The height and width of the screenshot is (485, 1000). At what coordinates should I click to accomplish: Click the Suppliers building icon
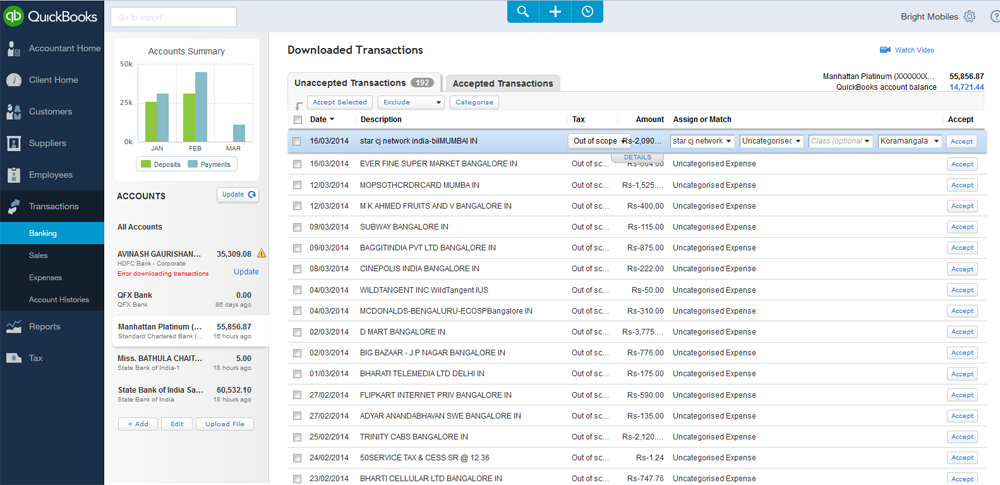(13, 144)
